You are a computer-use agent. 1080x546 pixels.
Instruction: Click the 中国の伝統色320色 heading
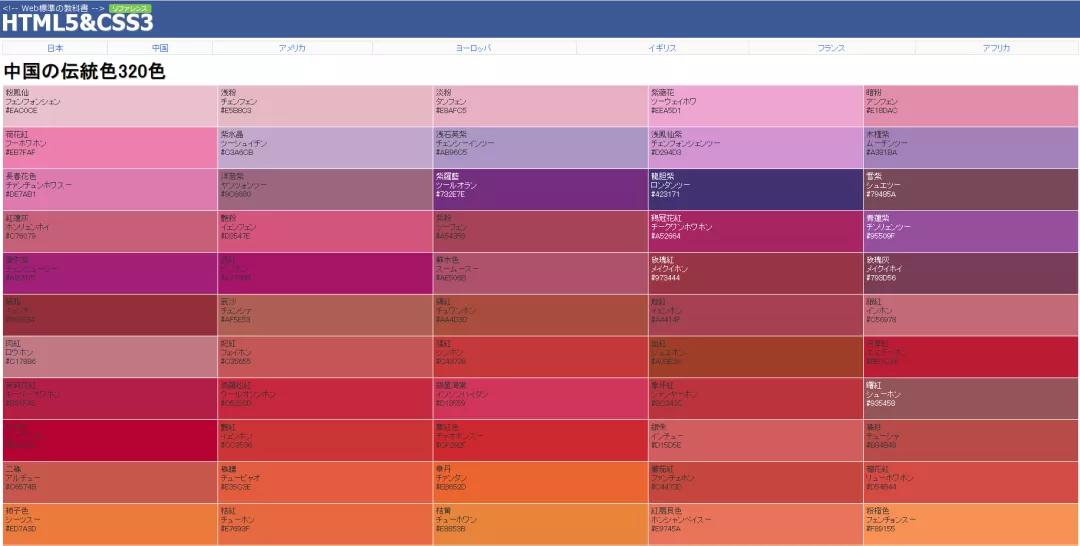(85, 71)
